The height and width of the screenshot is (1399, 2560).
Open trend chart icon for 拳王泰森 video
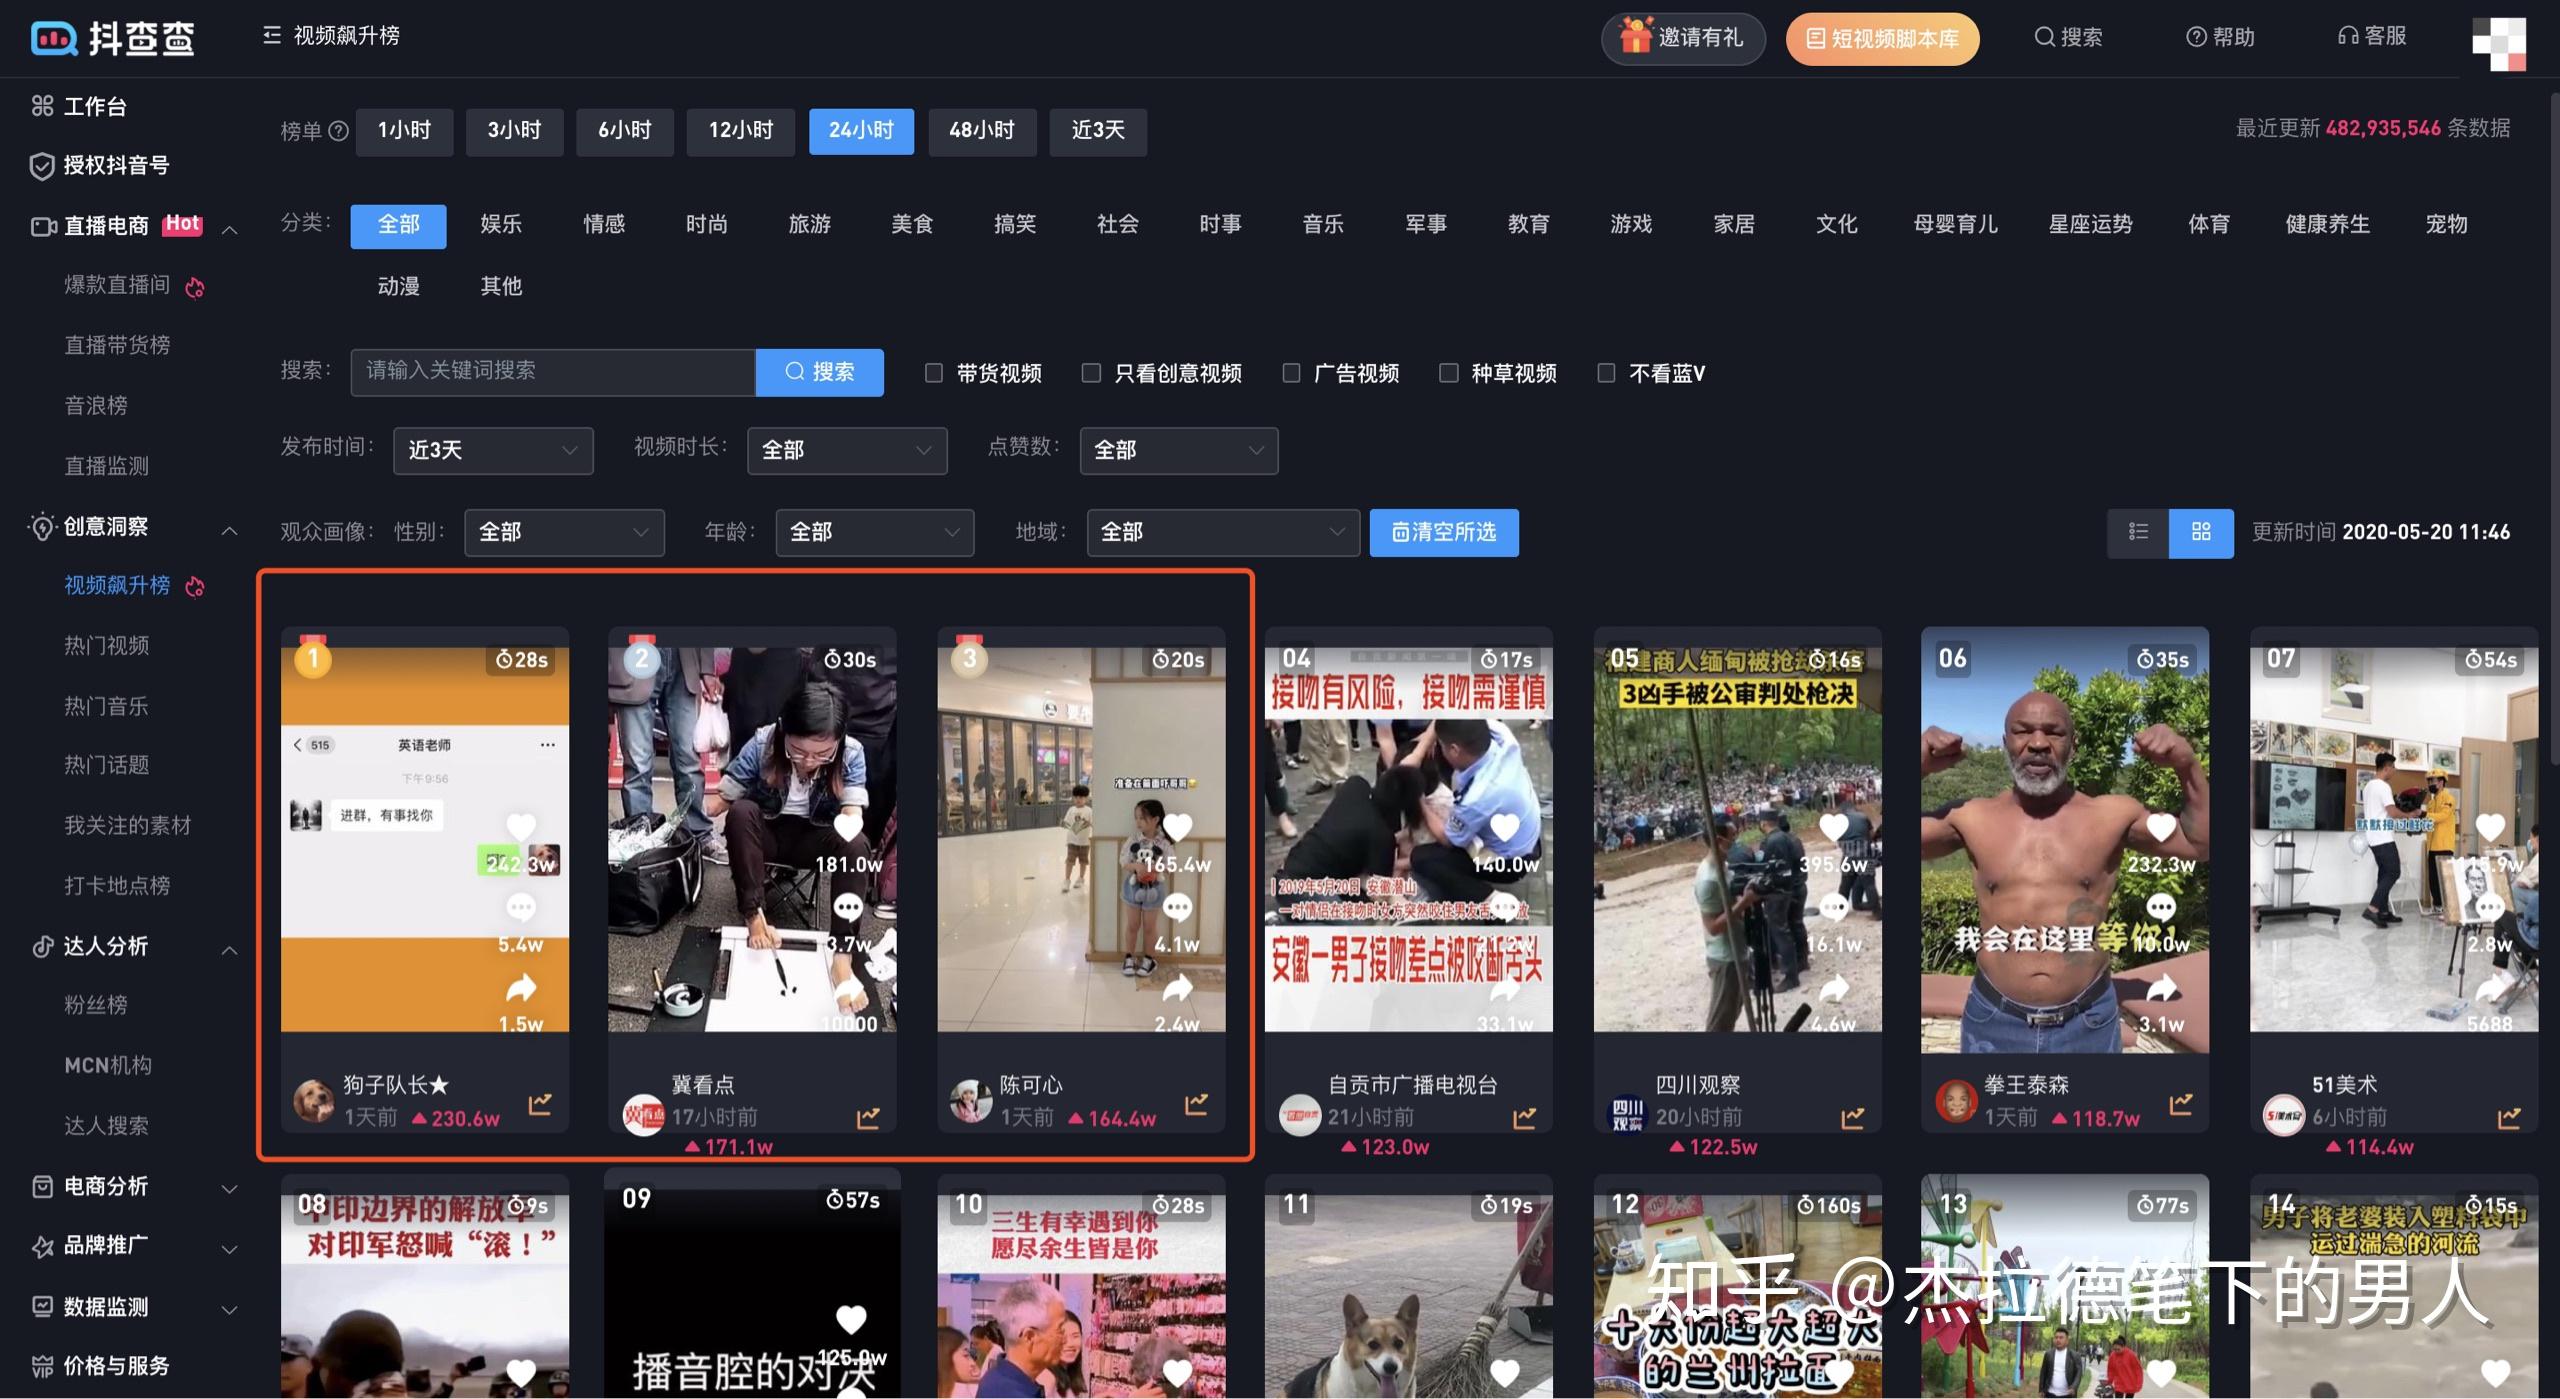(2181, 1103)
